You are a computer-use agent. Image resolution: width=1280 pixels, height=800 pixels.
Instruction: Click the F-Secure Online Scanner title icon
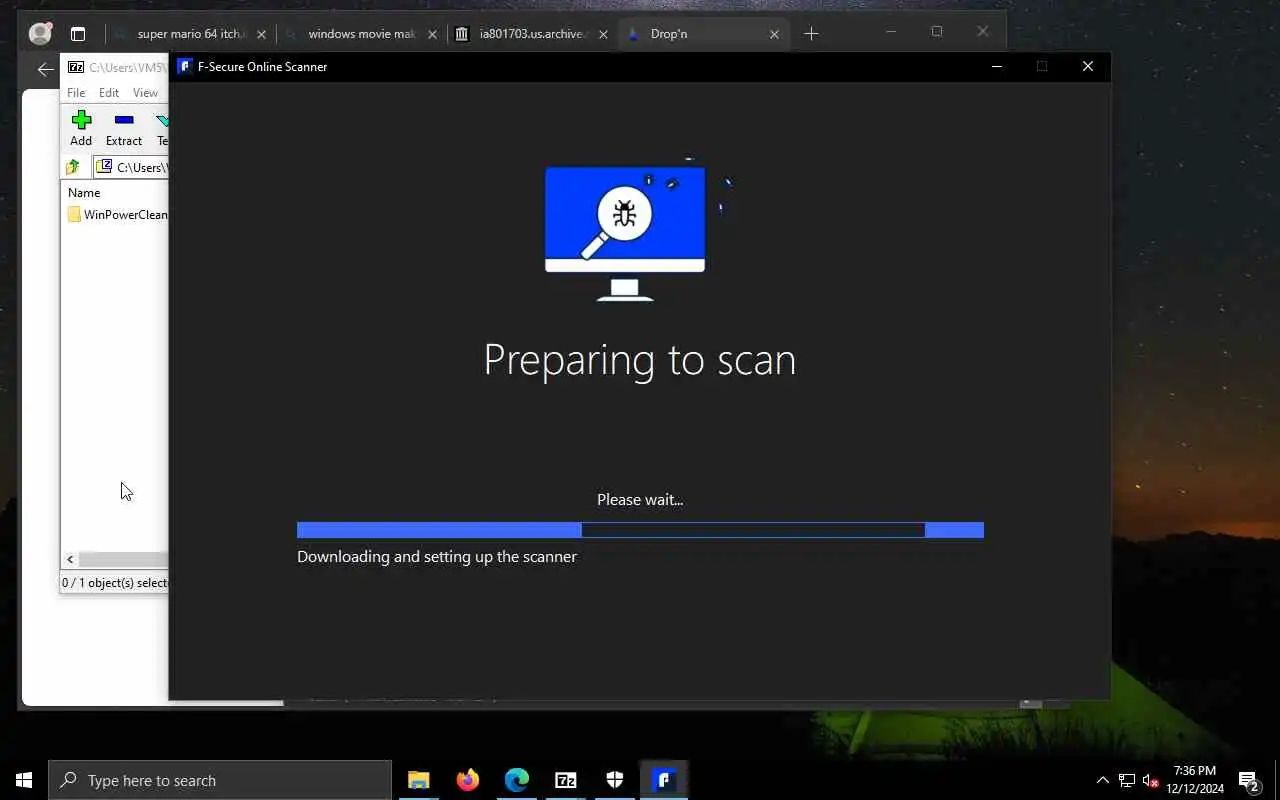[x=184, y=67]
